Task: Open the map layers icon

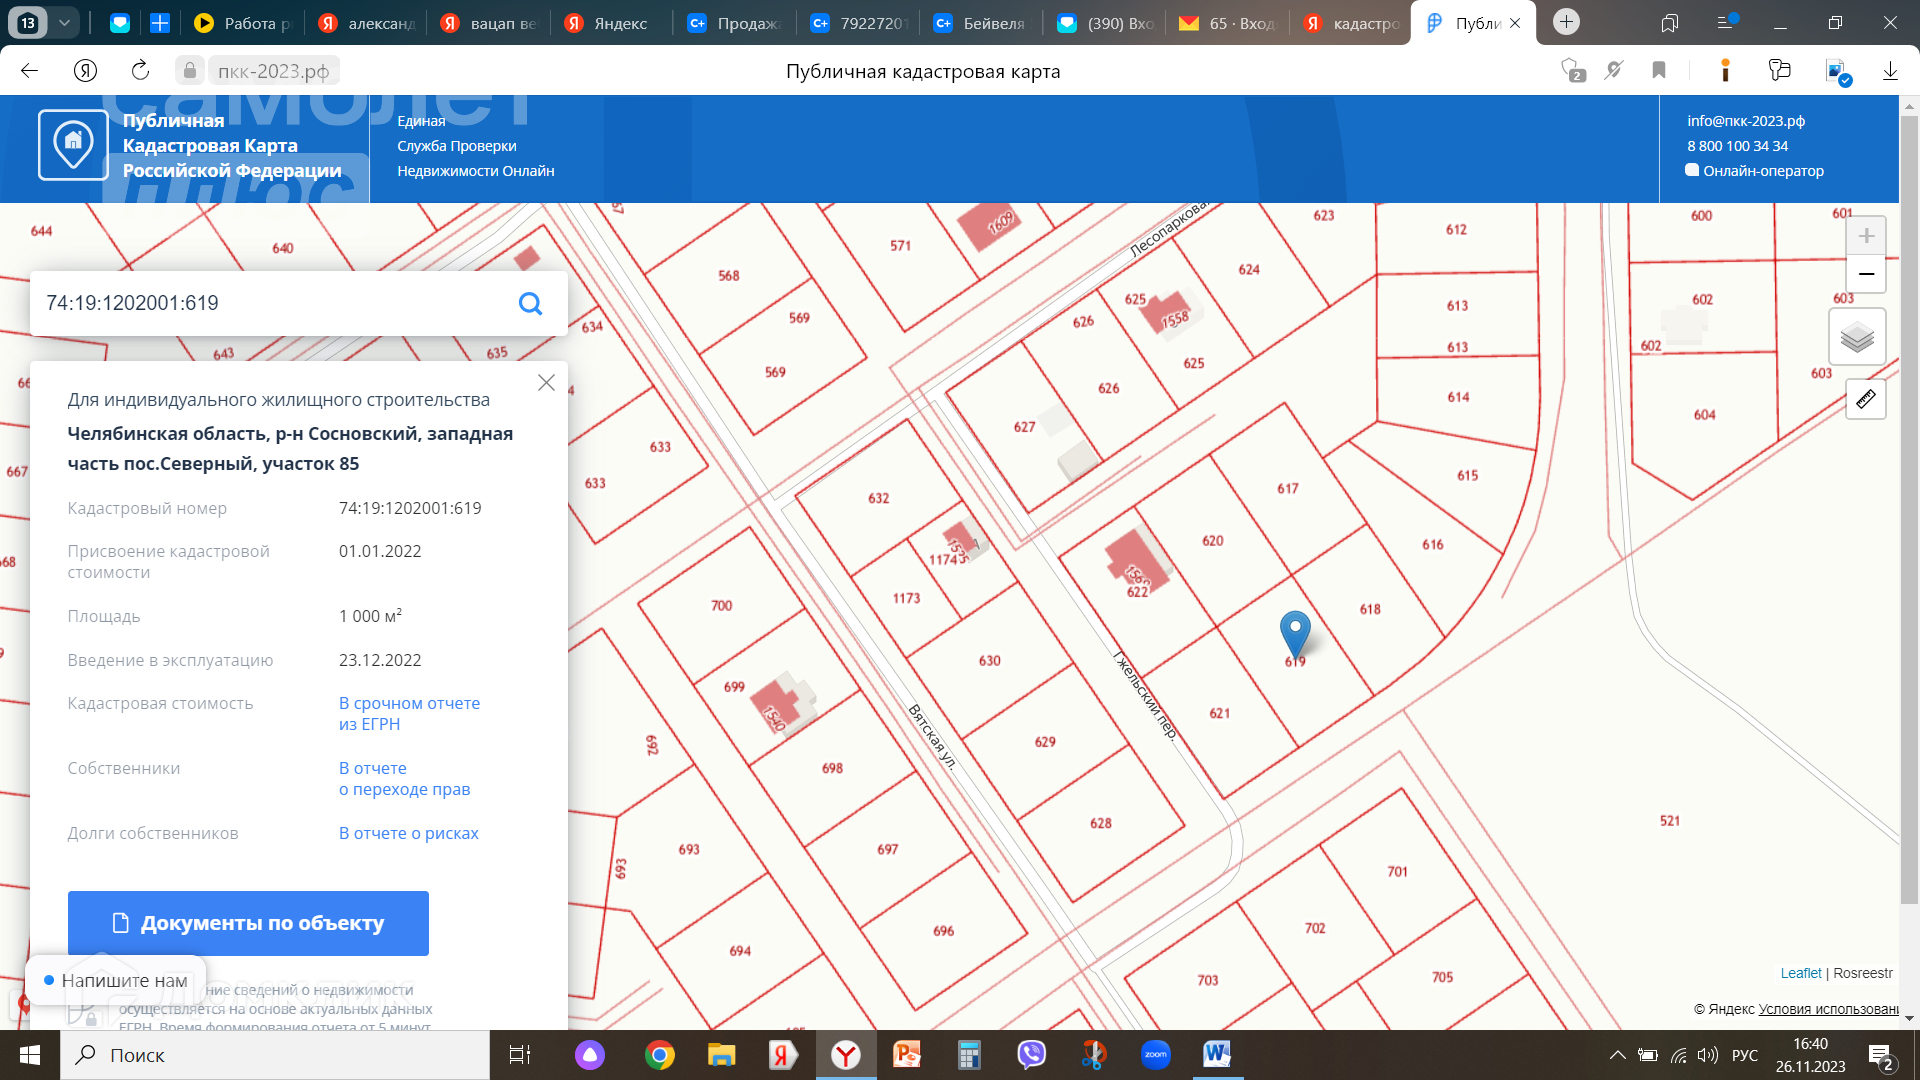Action: [1857, 337]
